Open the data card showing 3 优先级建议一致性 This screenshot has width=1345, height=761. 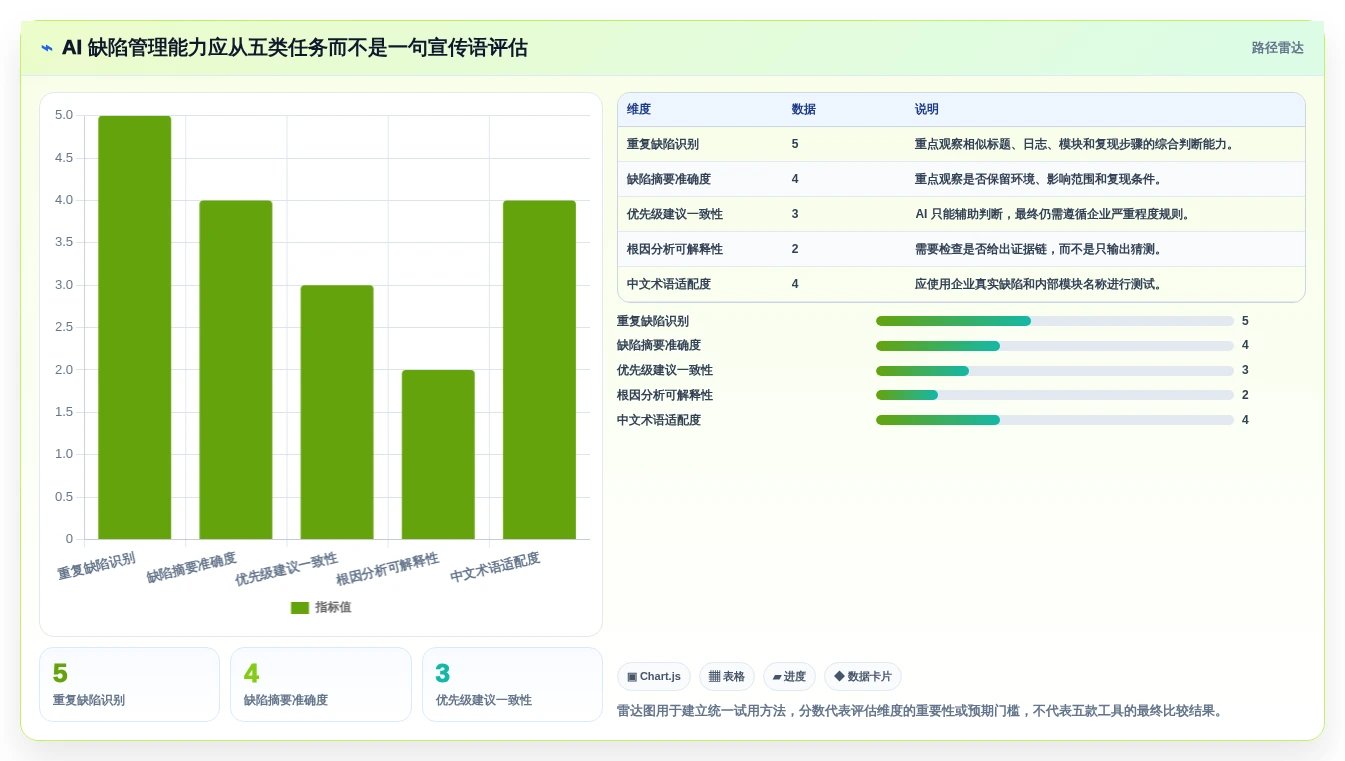(512, 684)
